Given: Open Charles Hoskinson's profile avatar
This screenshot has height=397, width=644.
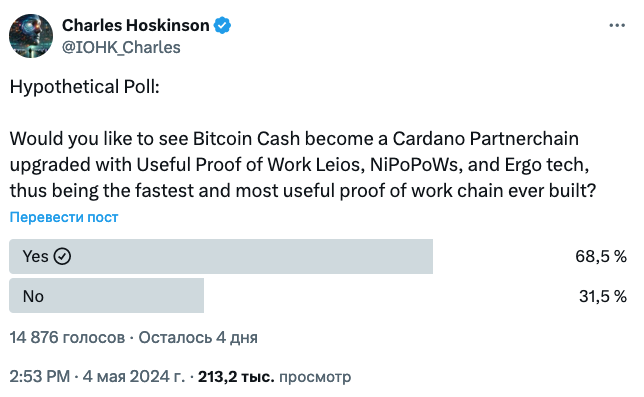Looking at the screenshot, I should pos(31,36).
